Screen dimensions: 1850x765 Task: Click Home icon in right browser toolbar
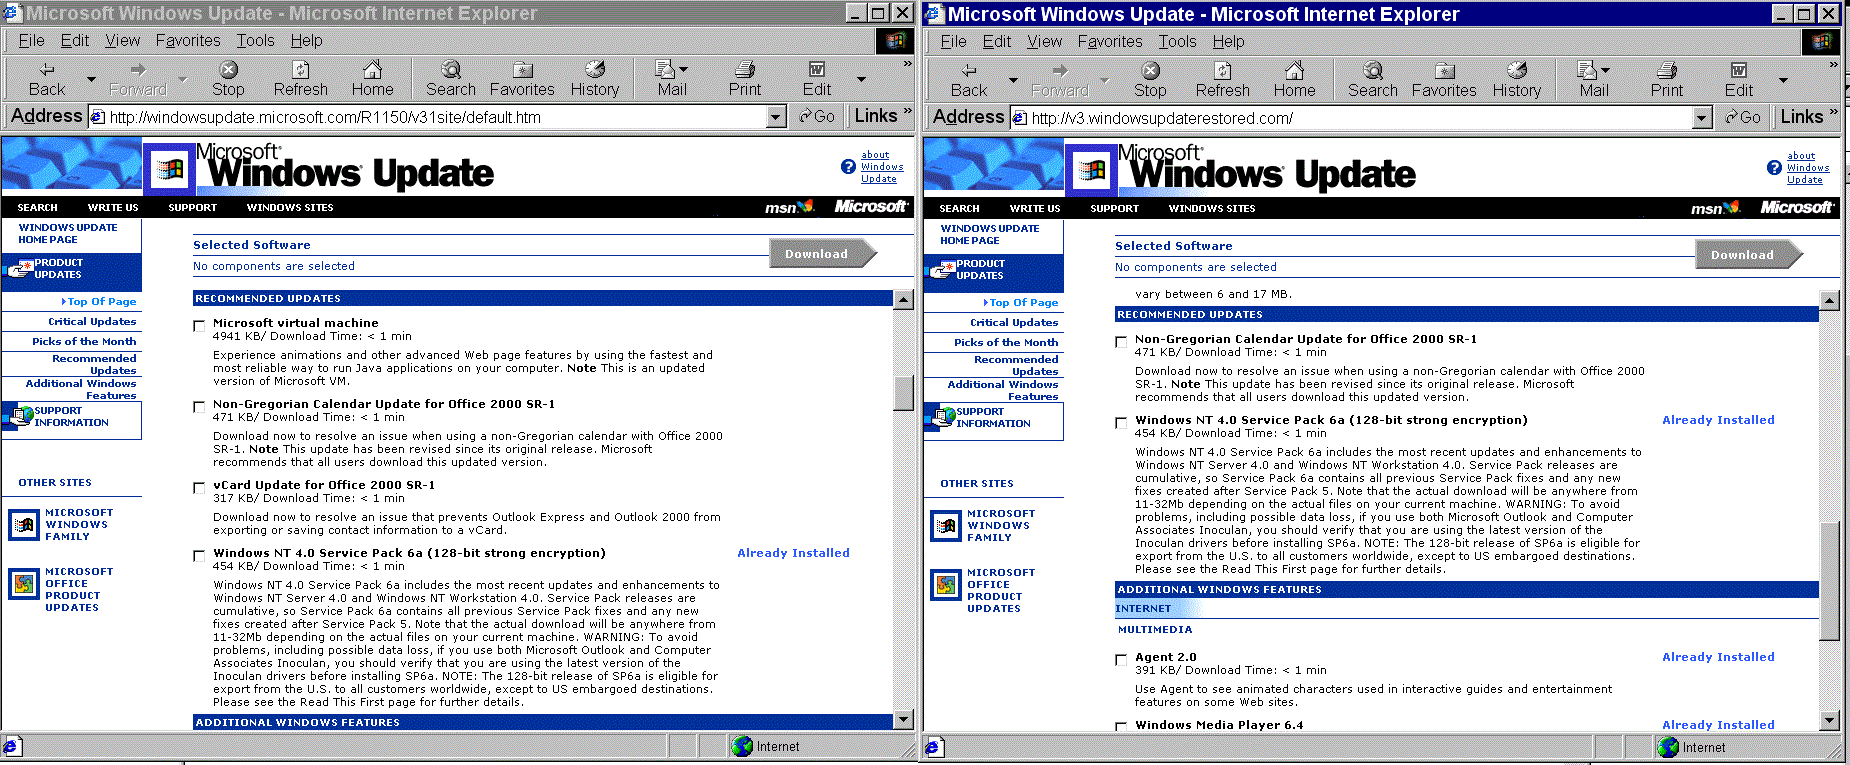(x=1294, y=71)
